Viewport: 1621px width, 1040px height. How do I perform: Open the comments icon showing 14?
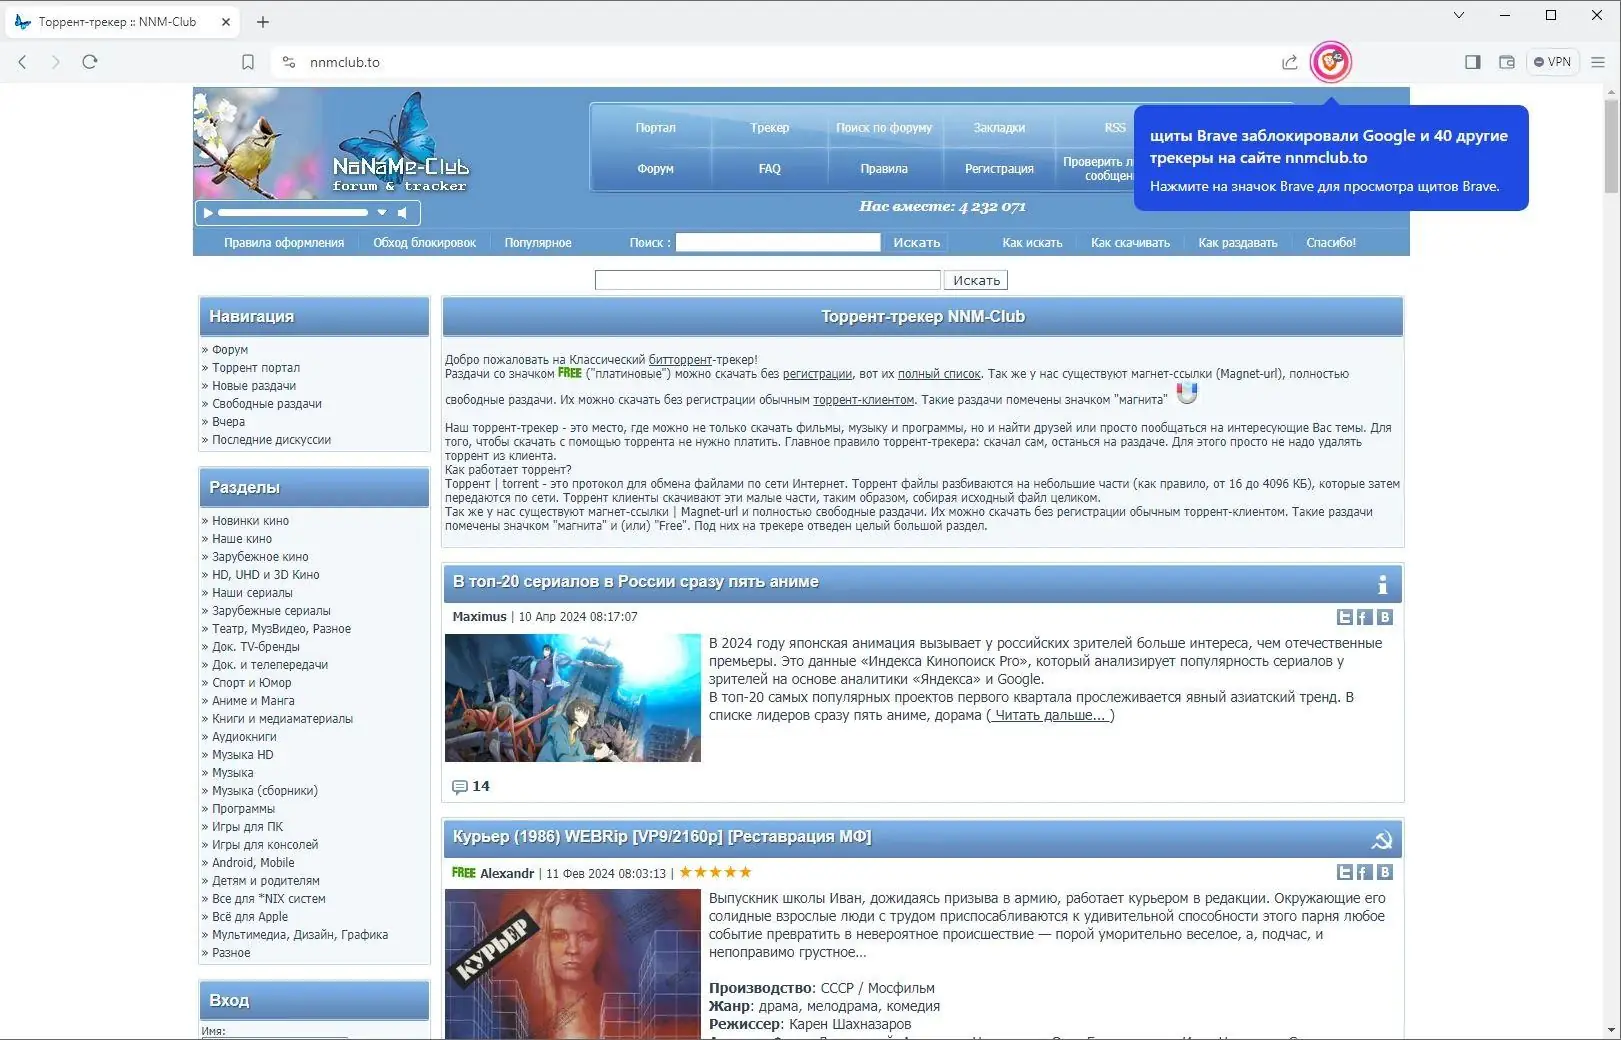pos(460,787)
